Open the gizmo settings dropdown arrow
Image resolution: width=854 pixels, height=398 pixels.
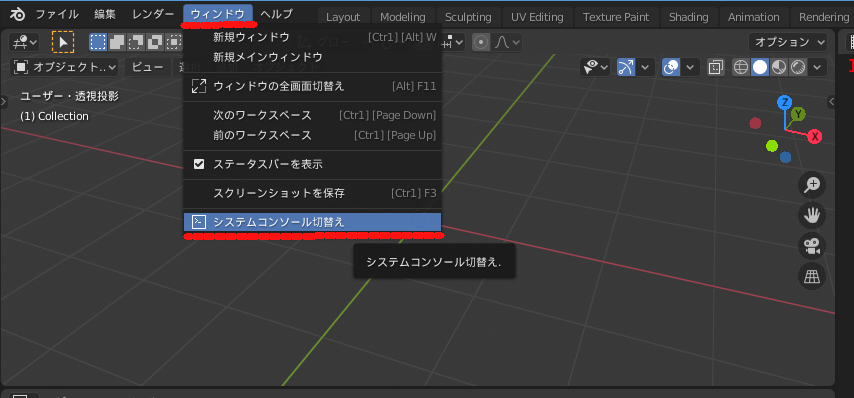[645, 68]
